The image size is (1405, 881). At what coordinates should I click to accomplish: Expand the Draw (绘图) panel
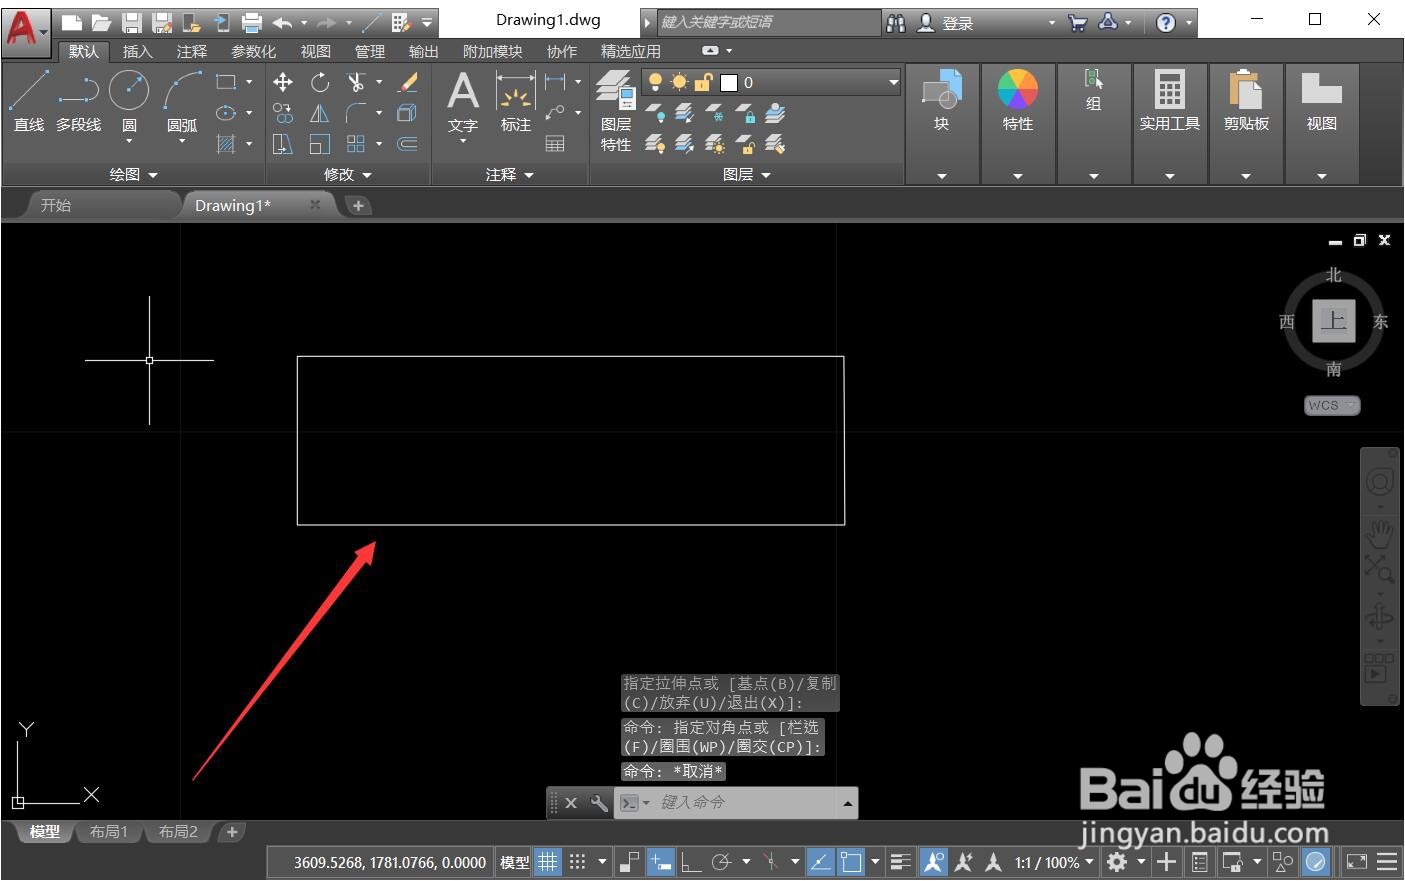coord(134,174)
